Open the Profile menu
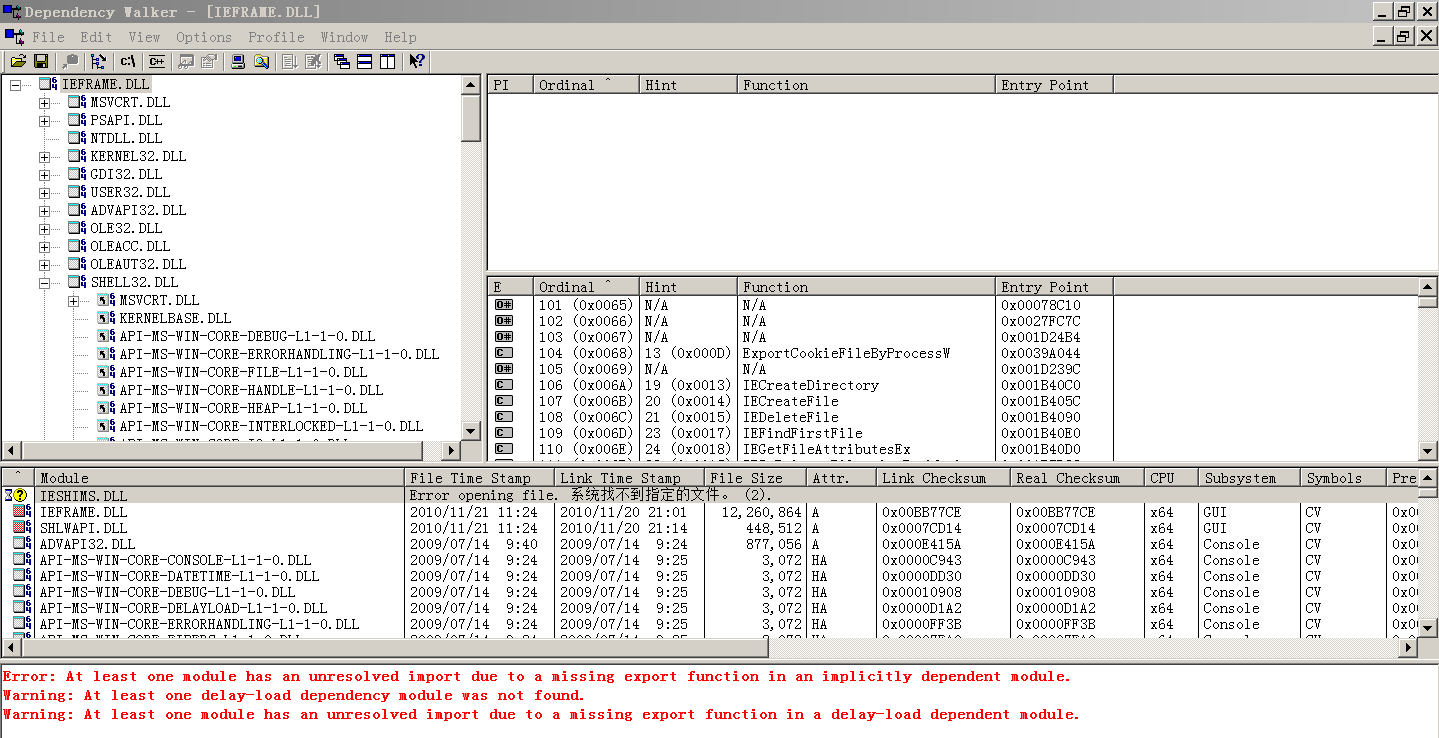The width and height of the screenshot is (1439, 738). point(277,37)
